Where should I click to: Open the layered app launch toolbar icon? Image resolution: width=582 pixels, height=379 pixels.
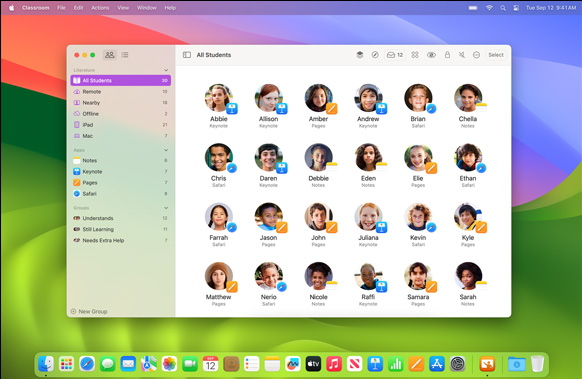click(360, 55)
